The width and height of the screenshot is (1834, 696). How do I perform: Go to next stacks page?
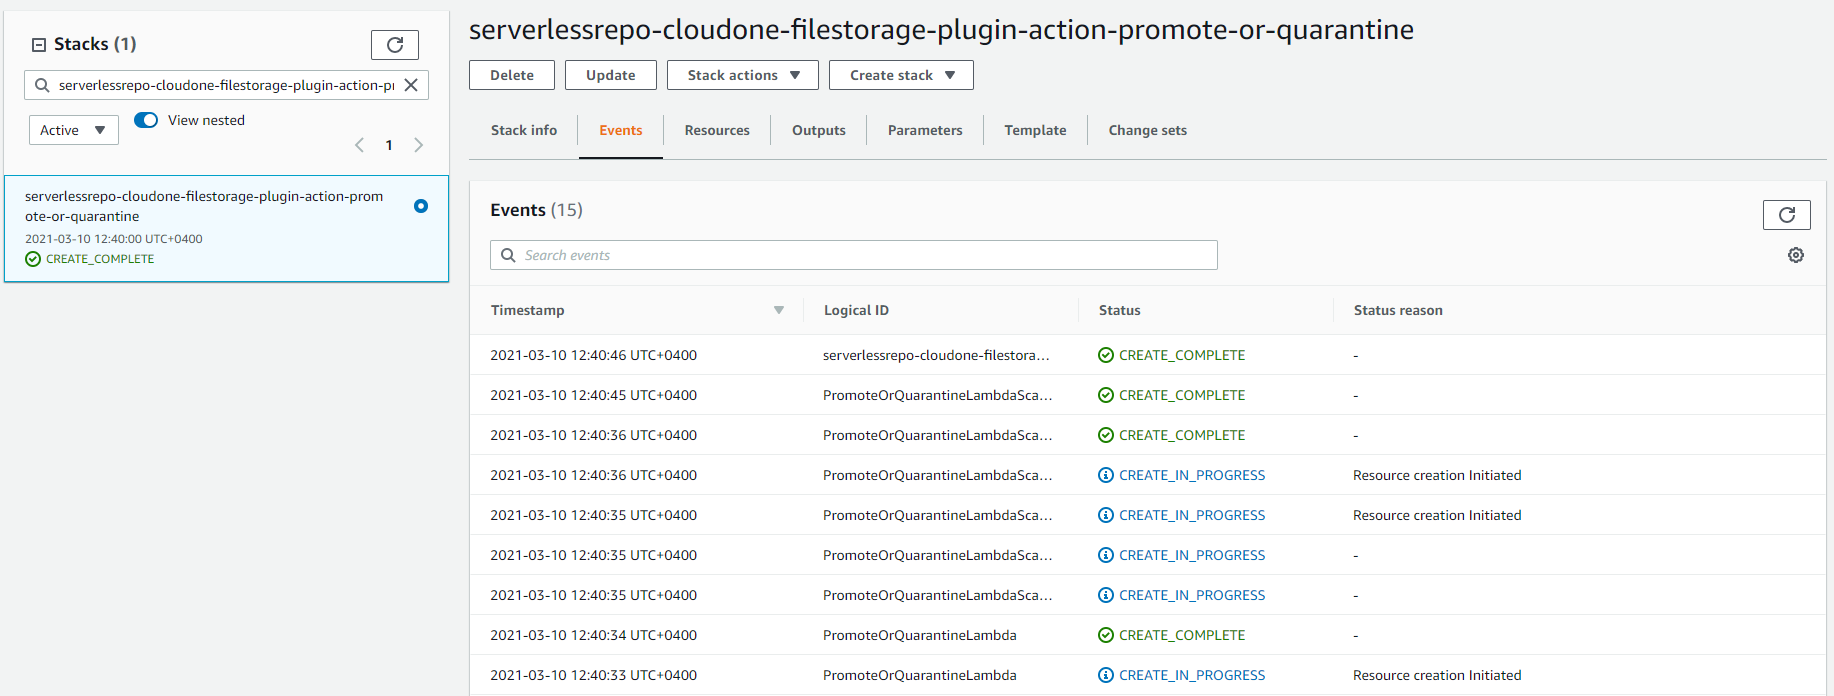tap(419, 145)
